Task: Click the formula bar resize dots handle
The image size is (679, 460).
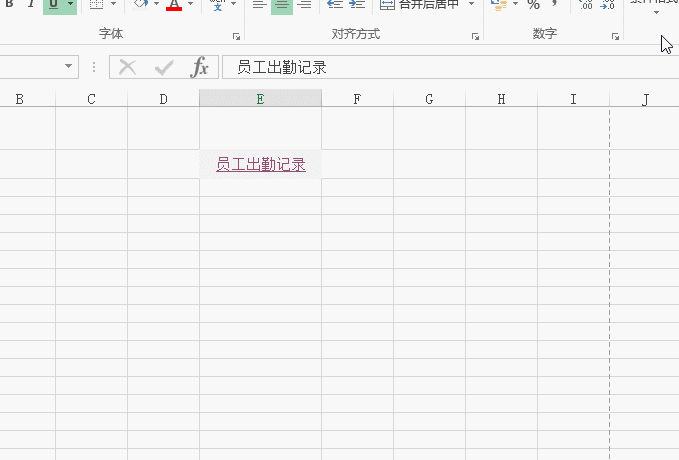Action: coord(94,67)
